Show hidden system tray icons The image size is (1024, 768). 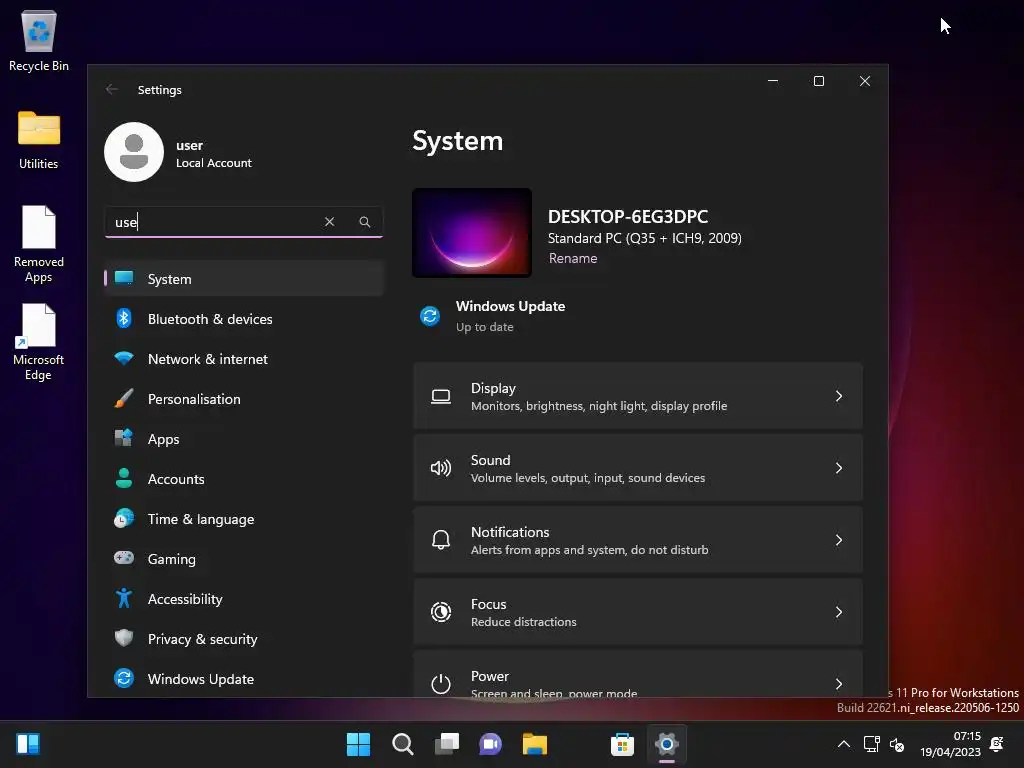pos(844,744)
